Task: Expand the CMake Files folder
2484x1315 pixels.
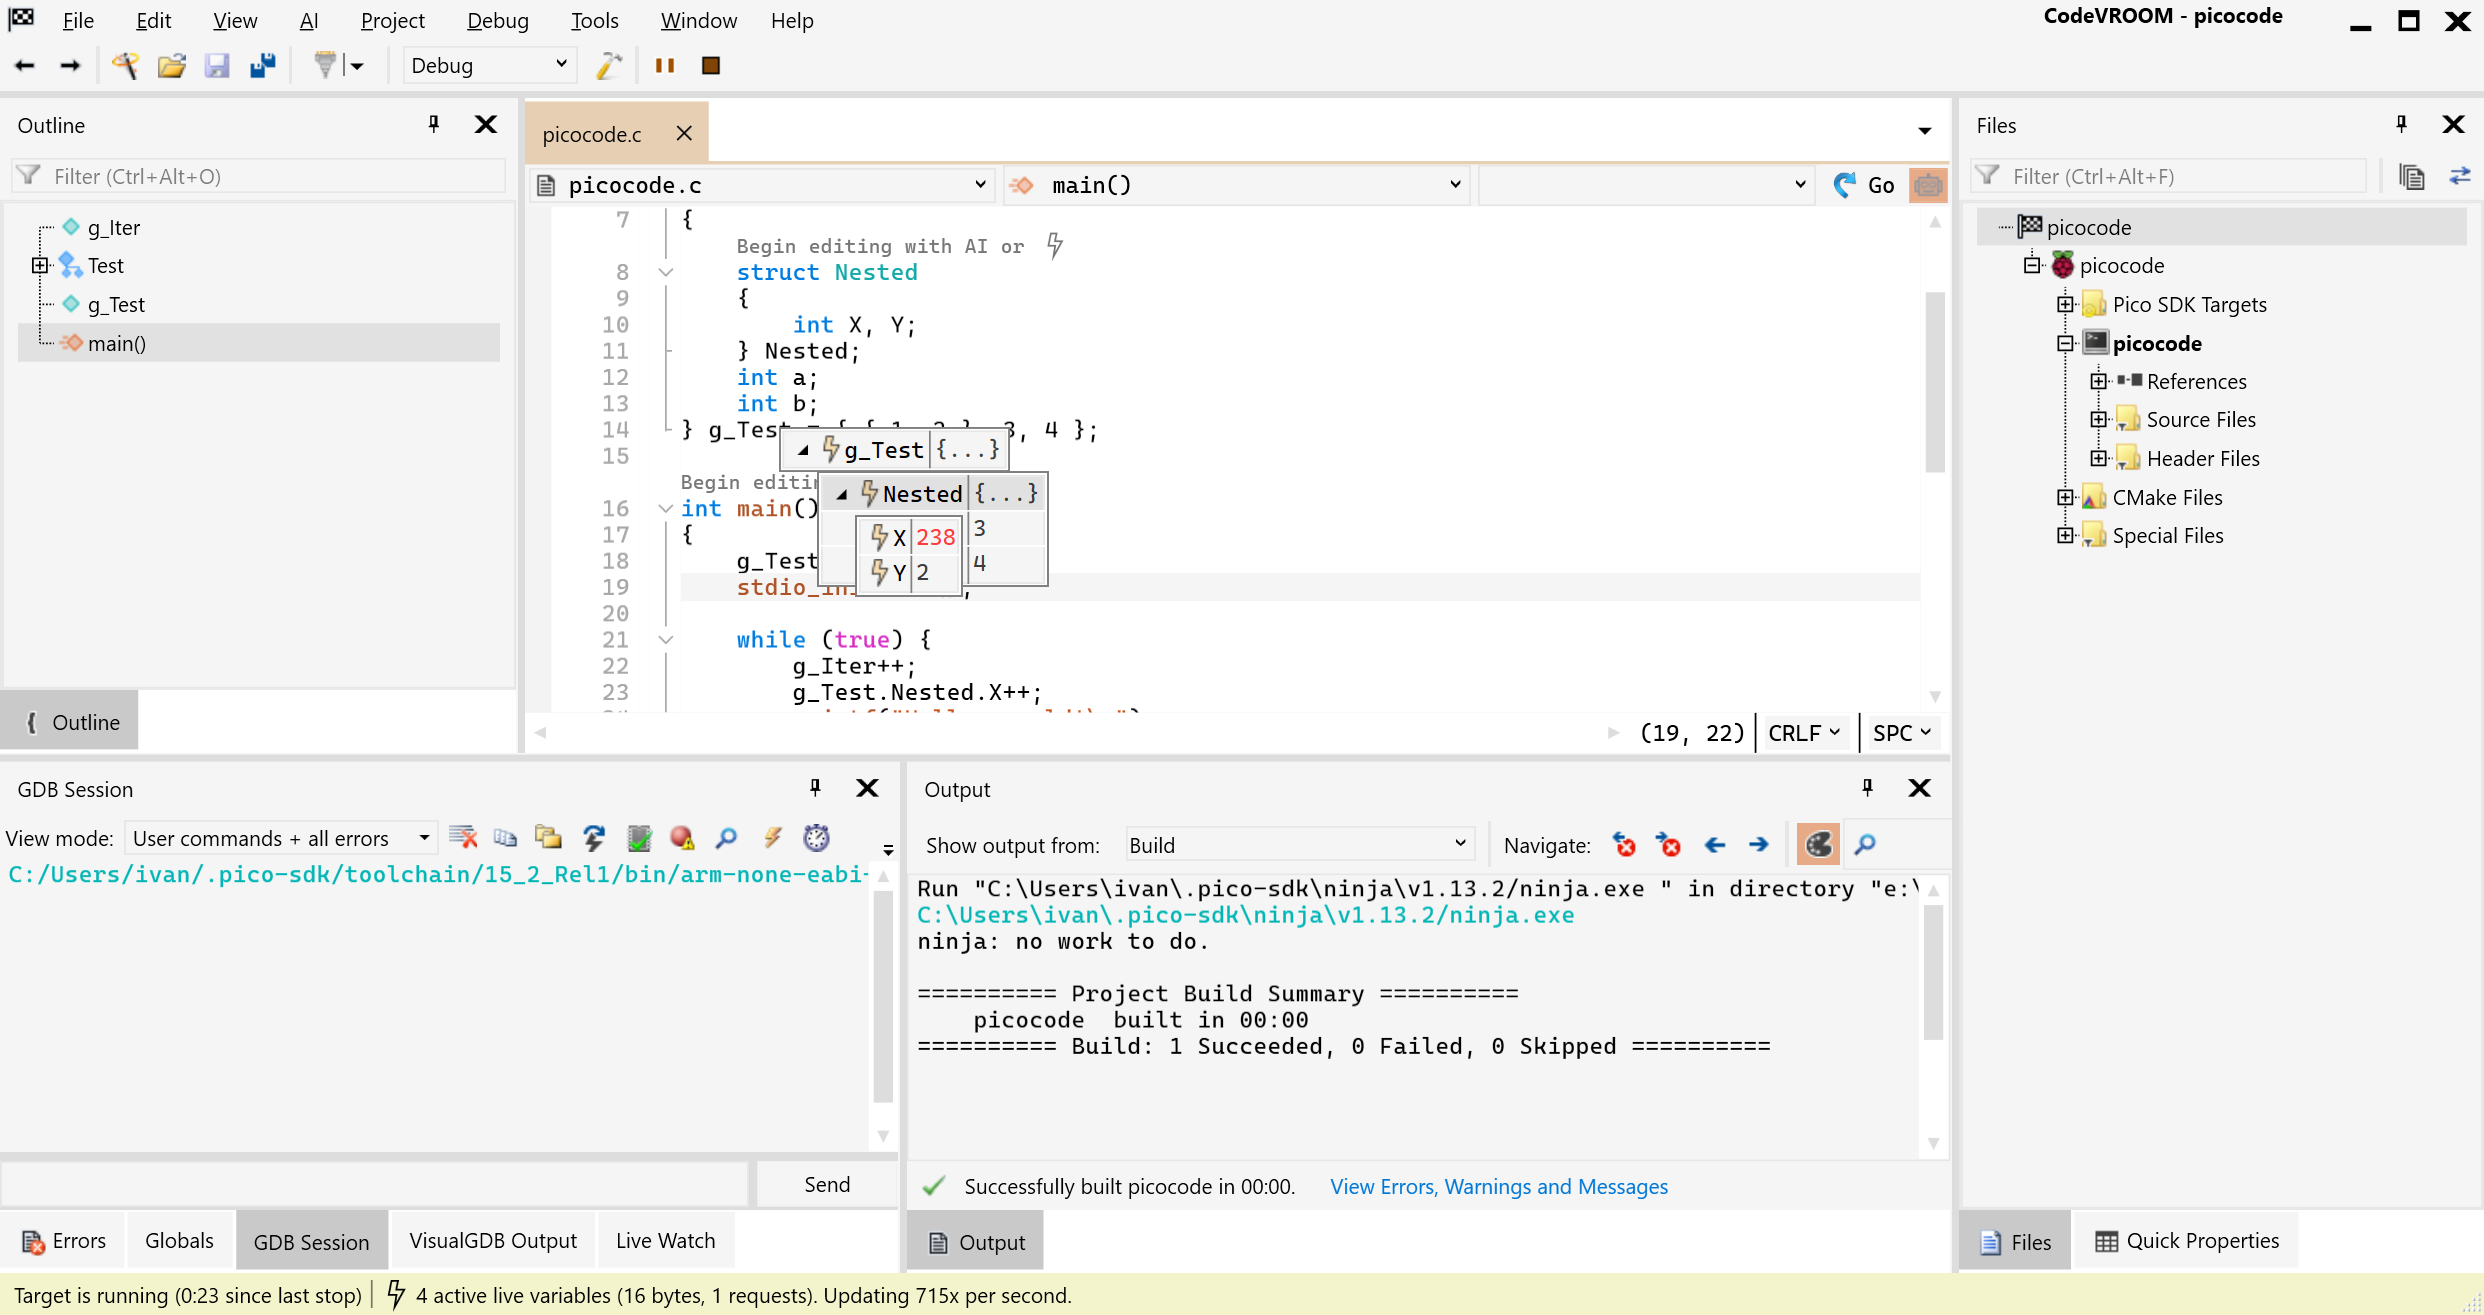Action: pyautogui.click(x=2065, y=497)
